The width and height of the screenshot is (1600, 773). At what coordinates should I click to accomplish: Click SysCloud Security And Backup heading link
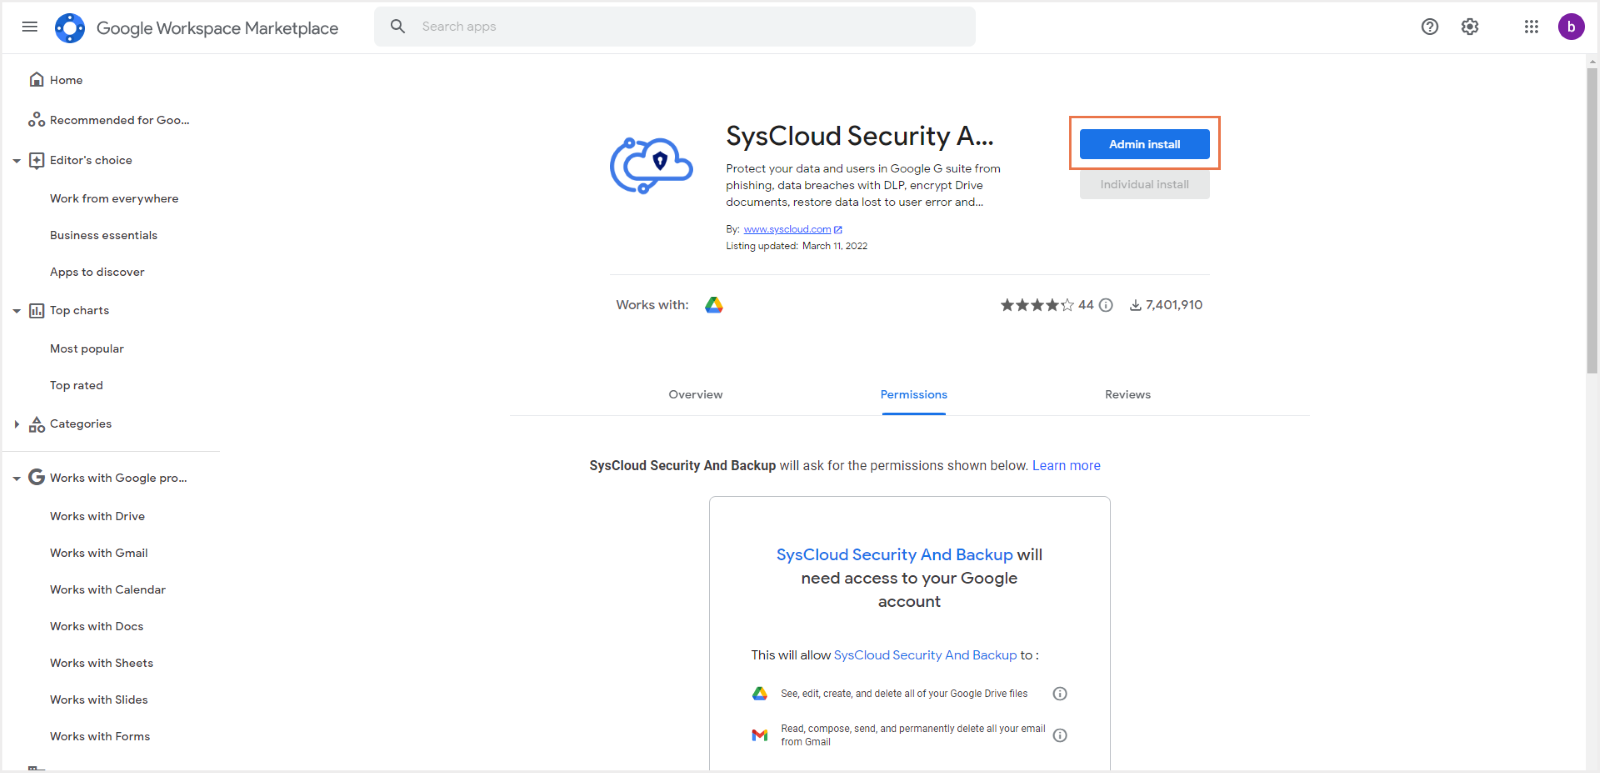point(895,555)
